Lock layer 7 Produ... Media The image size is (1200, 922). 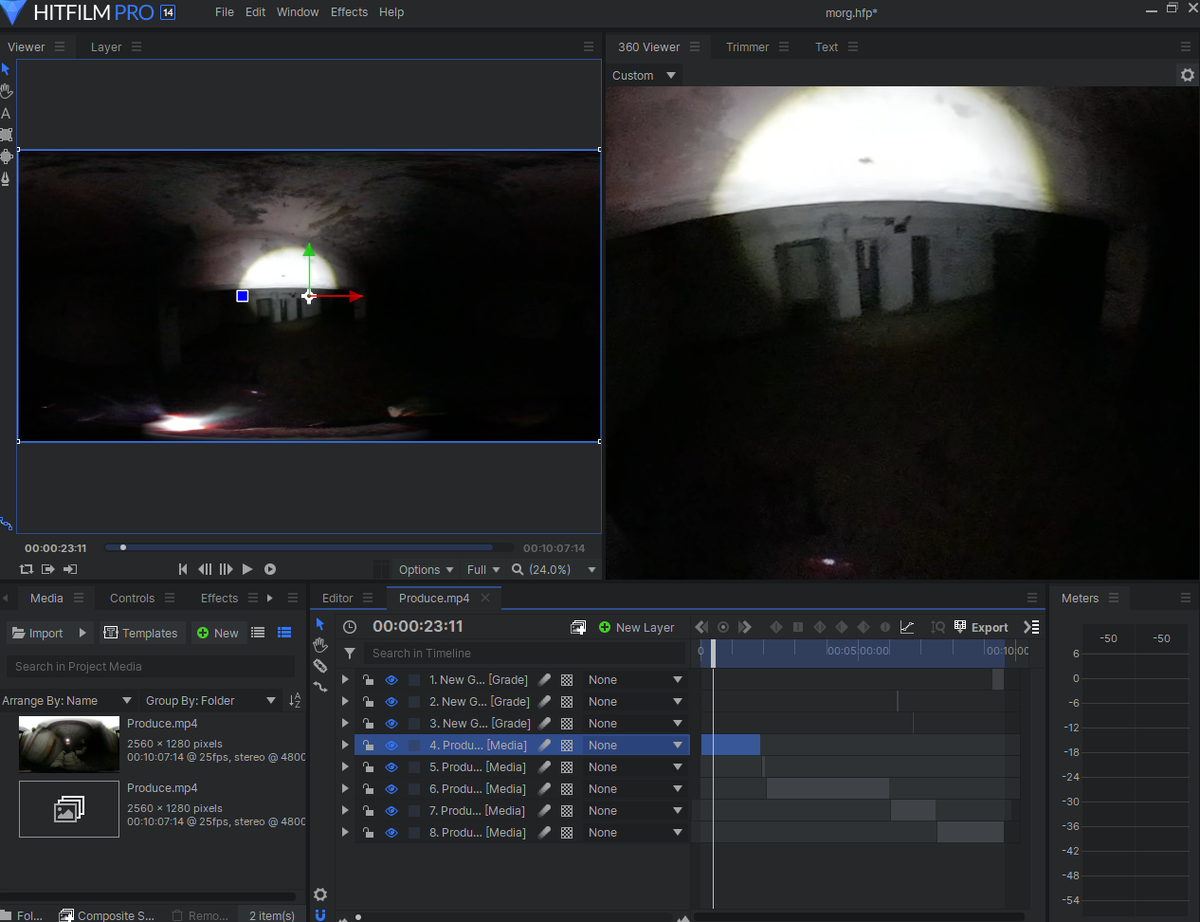(368, 811)
